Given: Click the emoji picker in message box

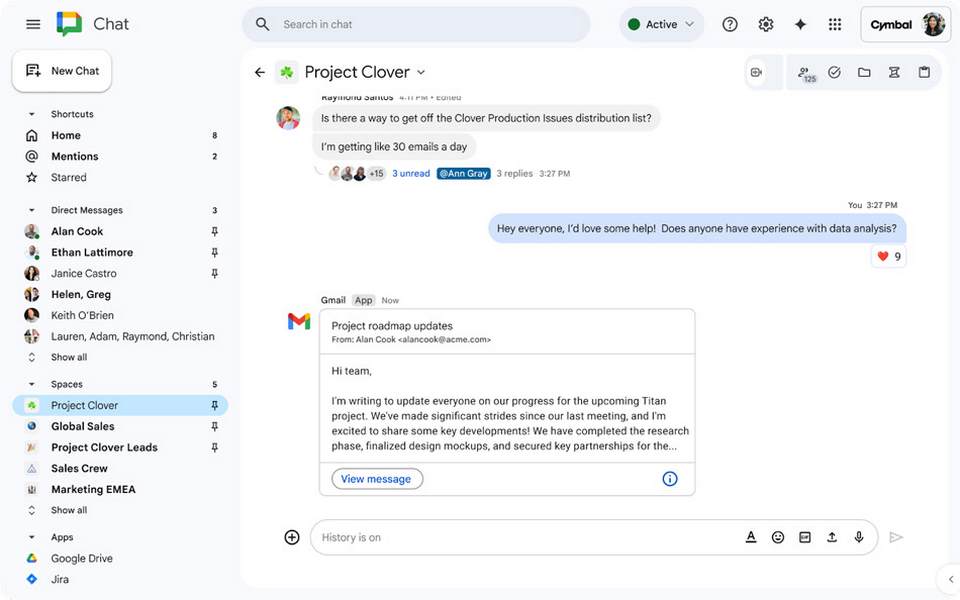Looking at the screenshot, I should coord(778,537).
